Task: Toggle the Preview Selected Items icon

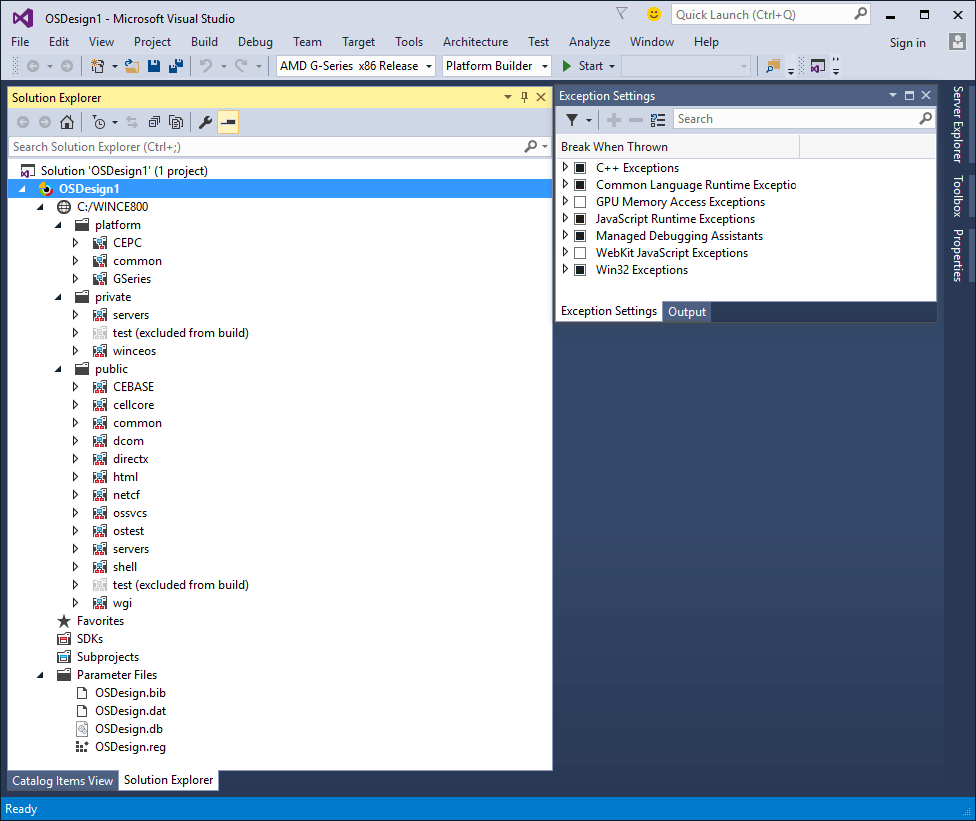Action: 228,122
